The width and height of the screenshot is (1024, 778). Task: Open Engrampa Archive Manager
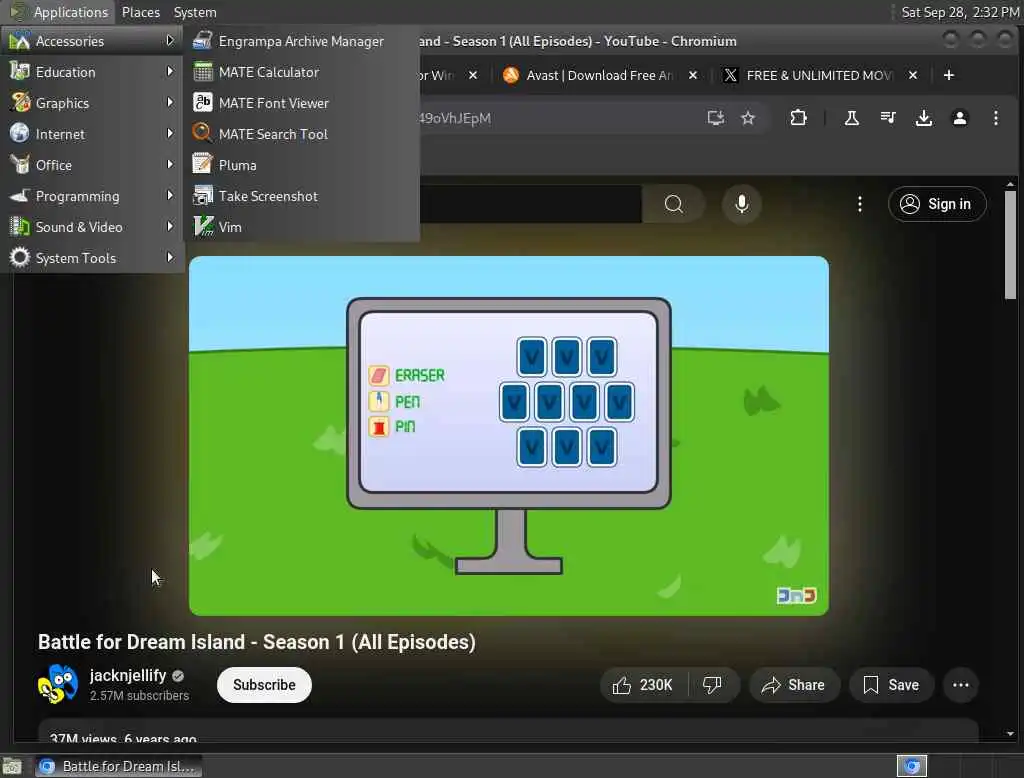click(x=301, y=41)
